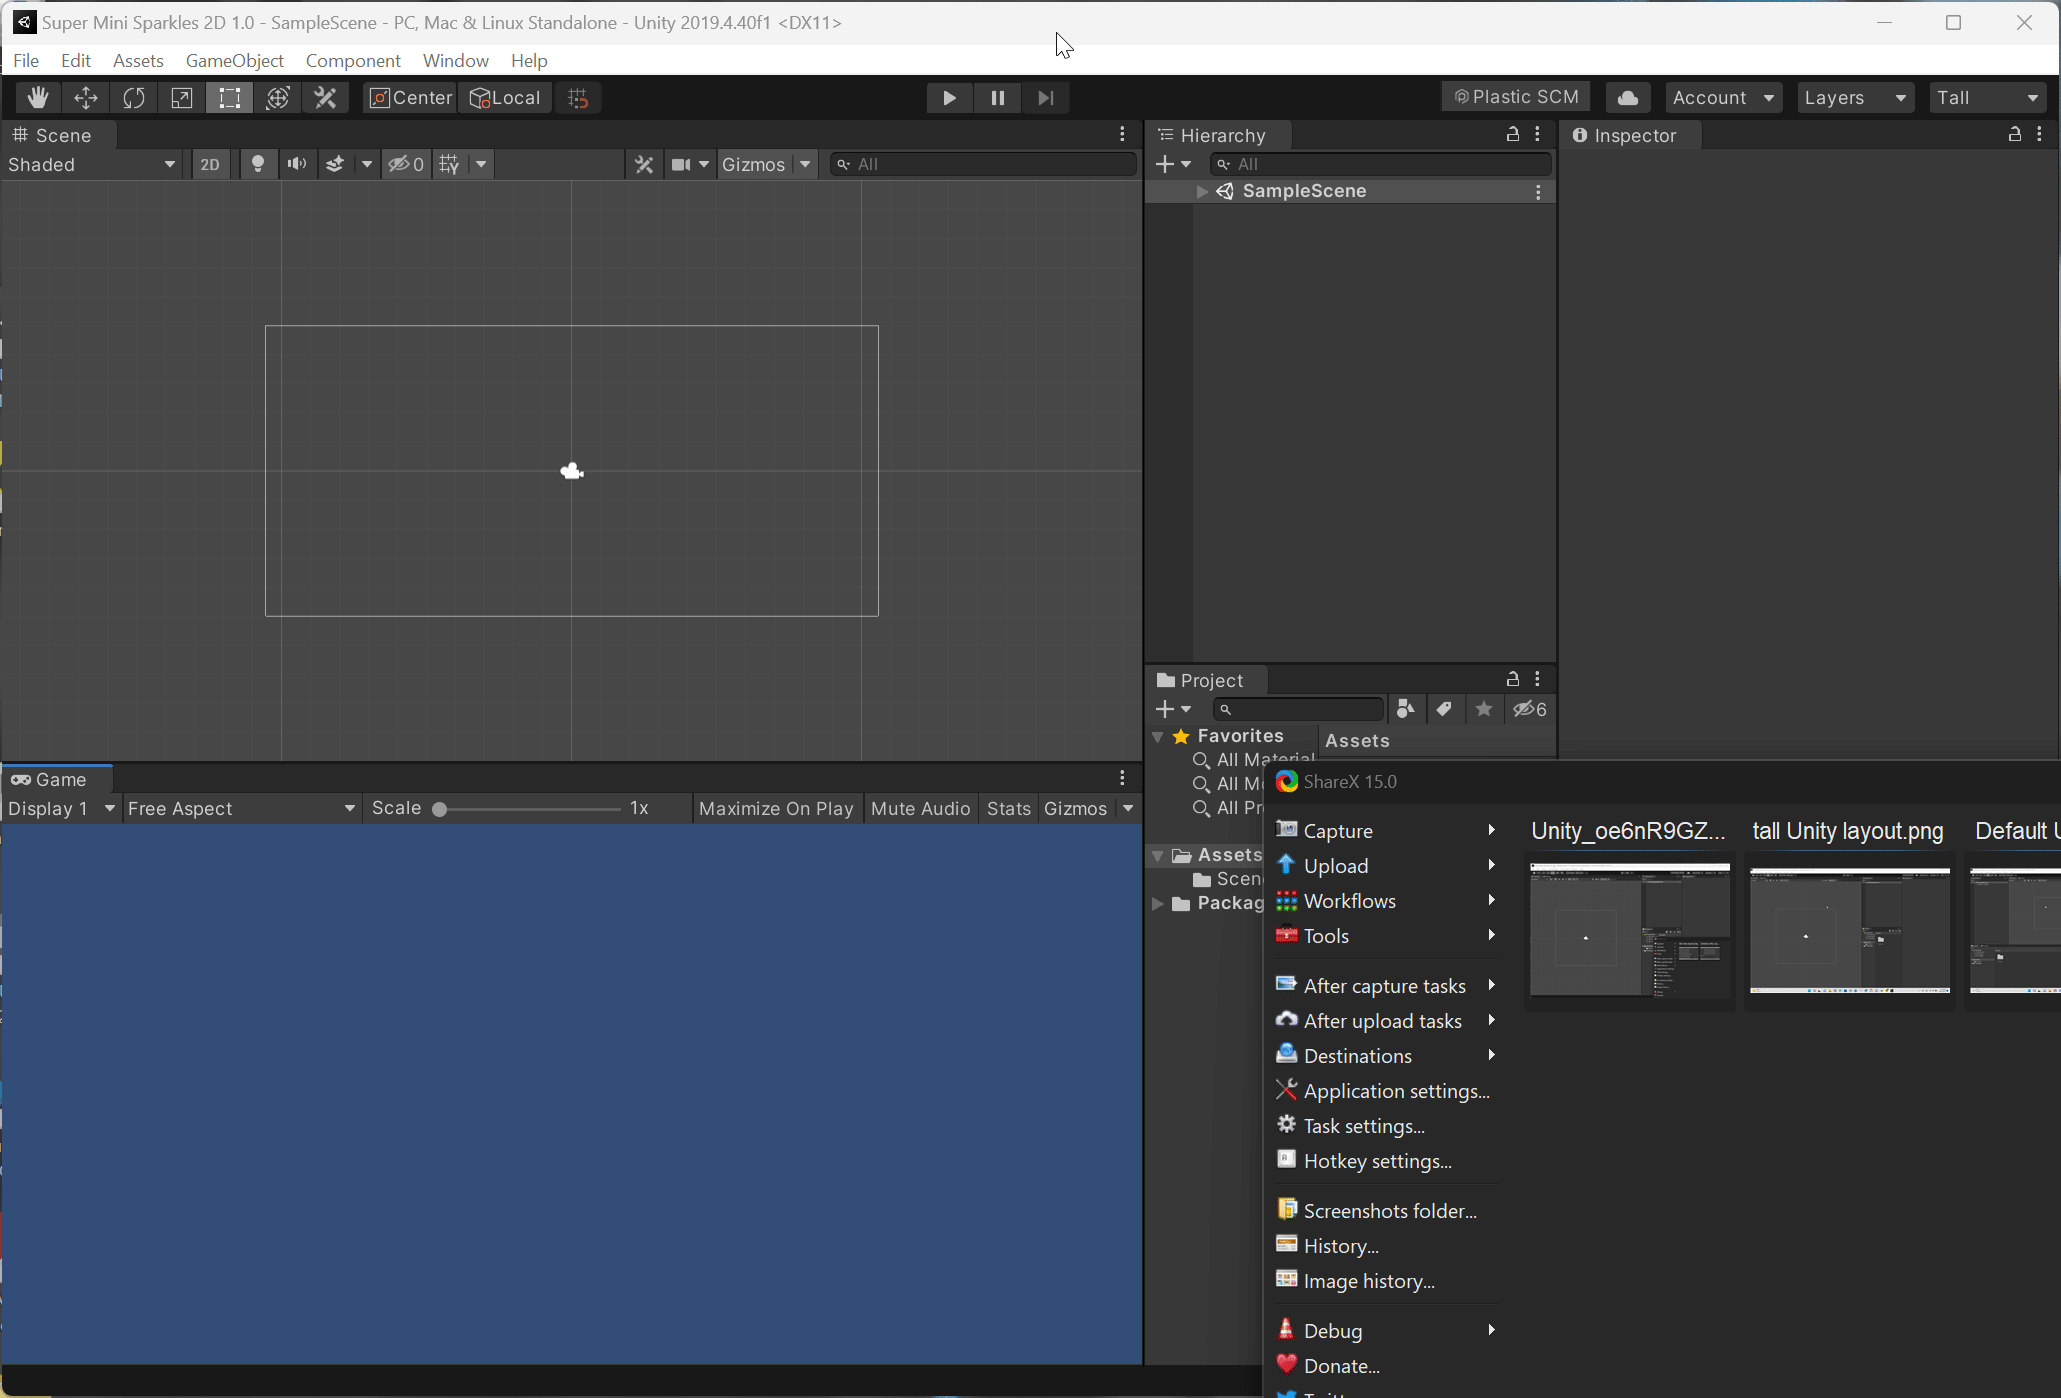Screen dimensions: 2061x1398
Task: Open ShareX Screenshots folder
Action: click(x=1387, y=1210)
